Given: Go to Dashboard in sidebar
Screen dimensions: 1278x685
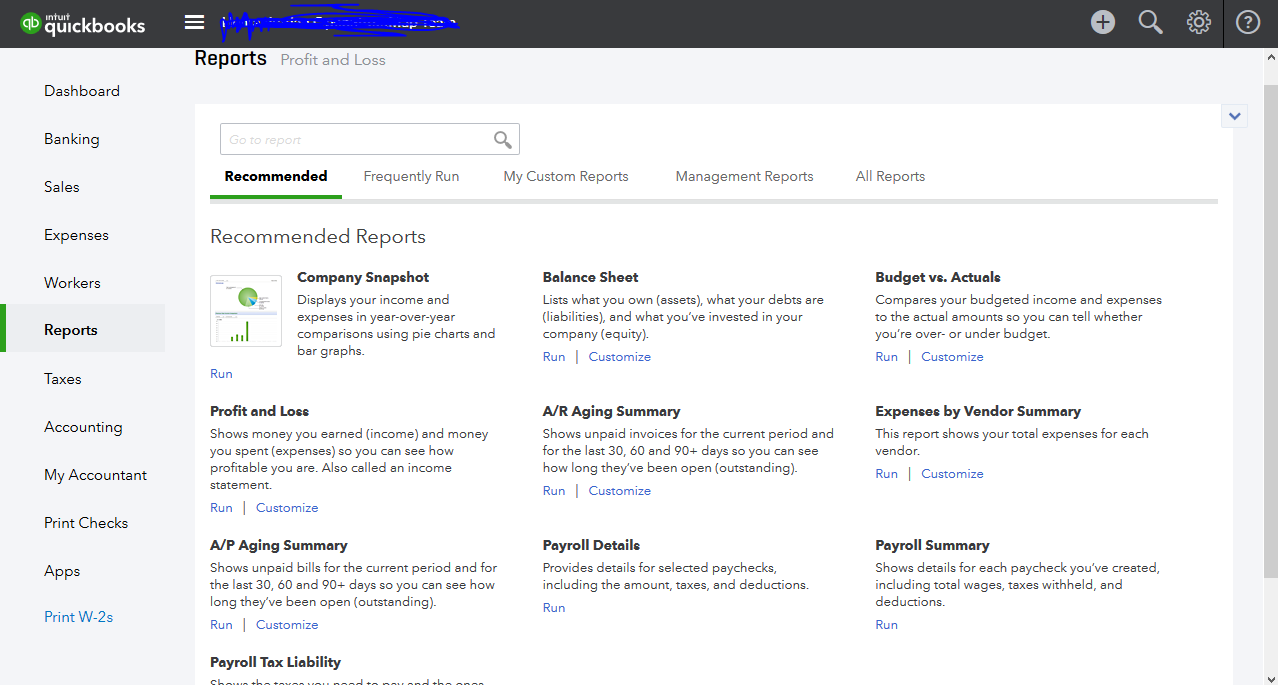Looking at the screenshot, I should pyautogui.click(x=82, y=91).
